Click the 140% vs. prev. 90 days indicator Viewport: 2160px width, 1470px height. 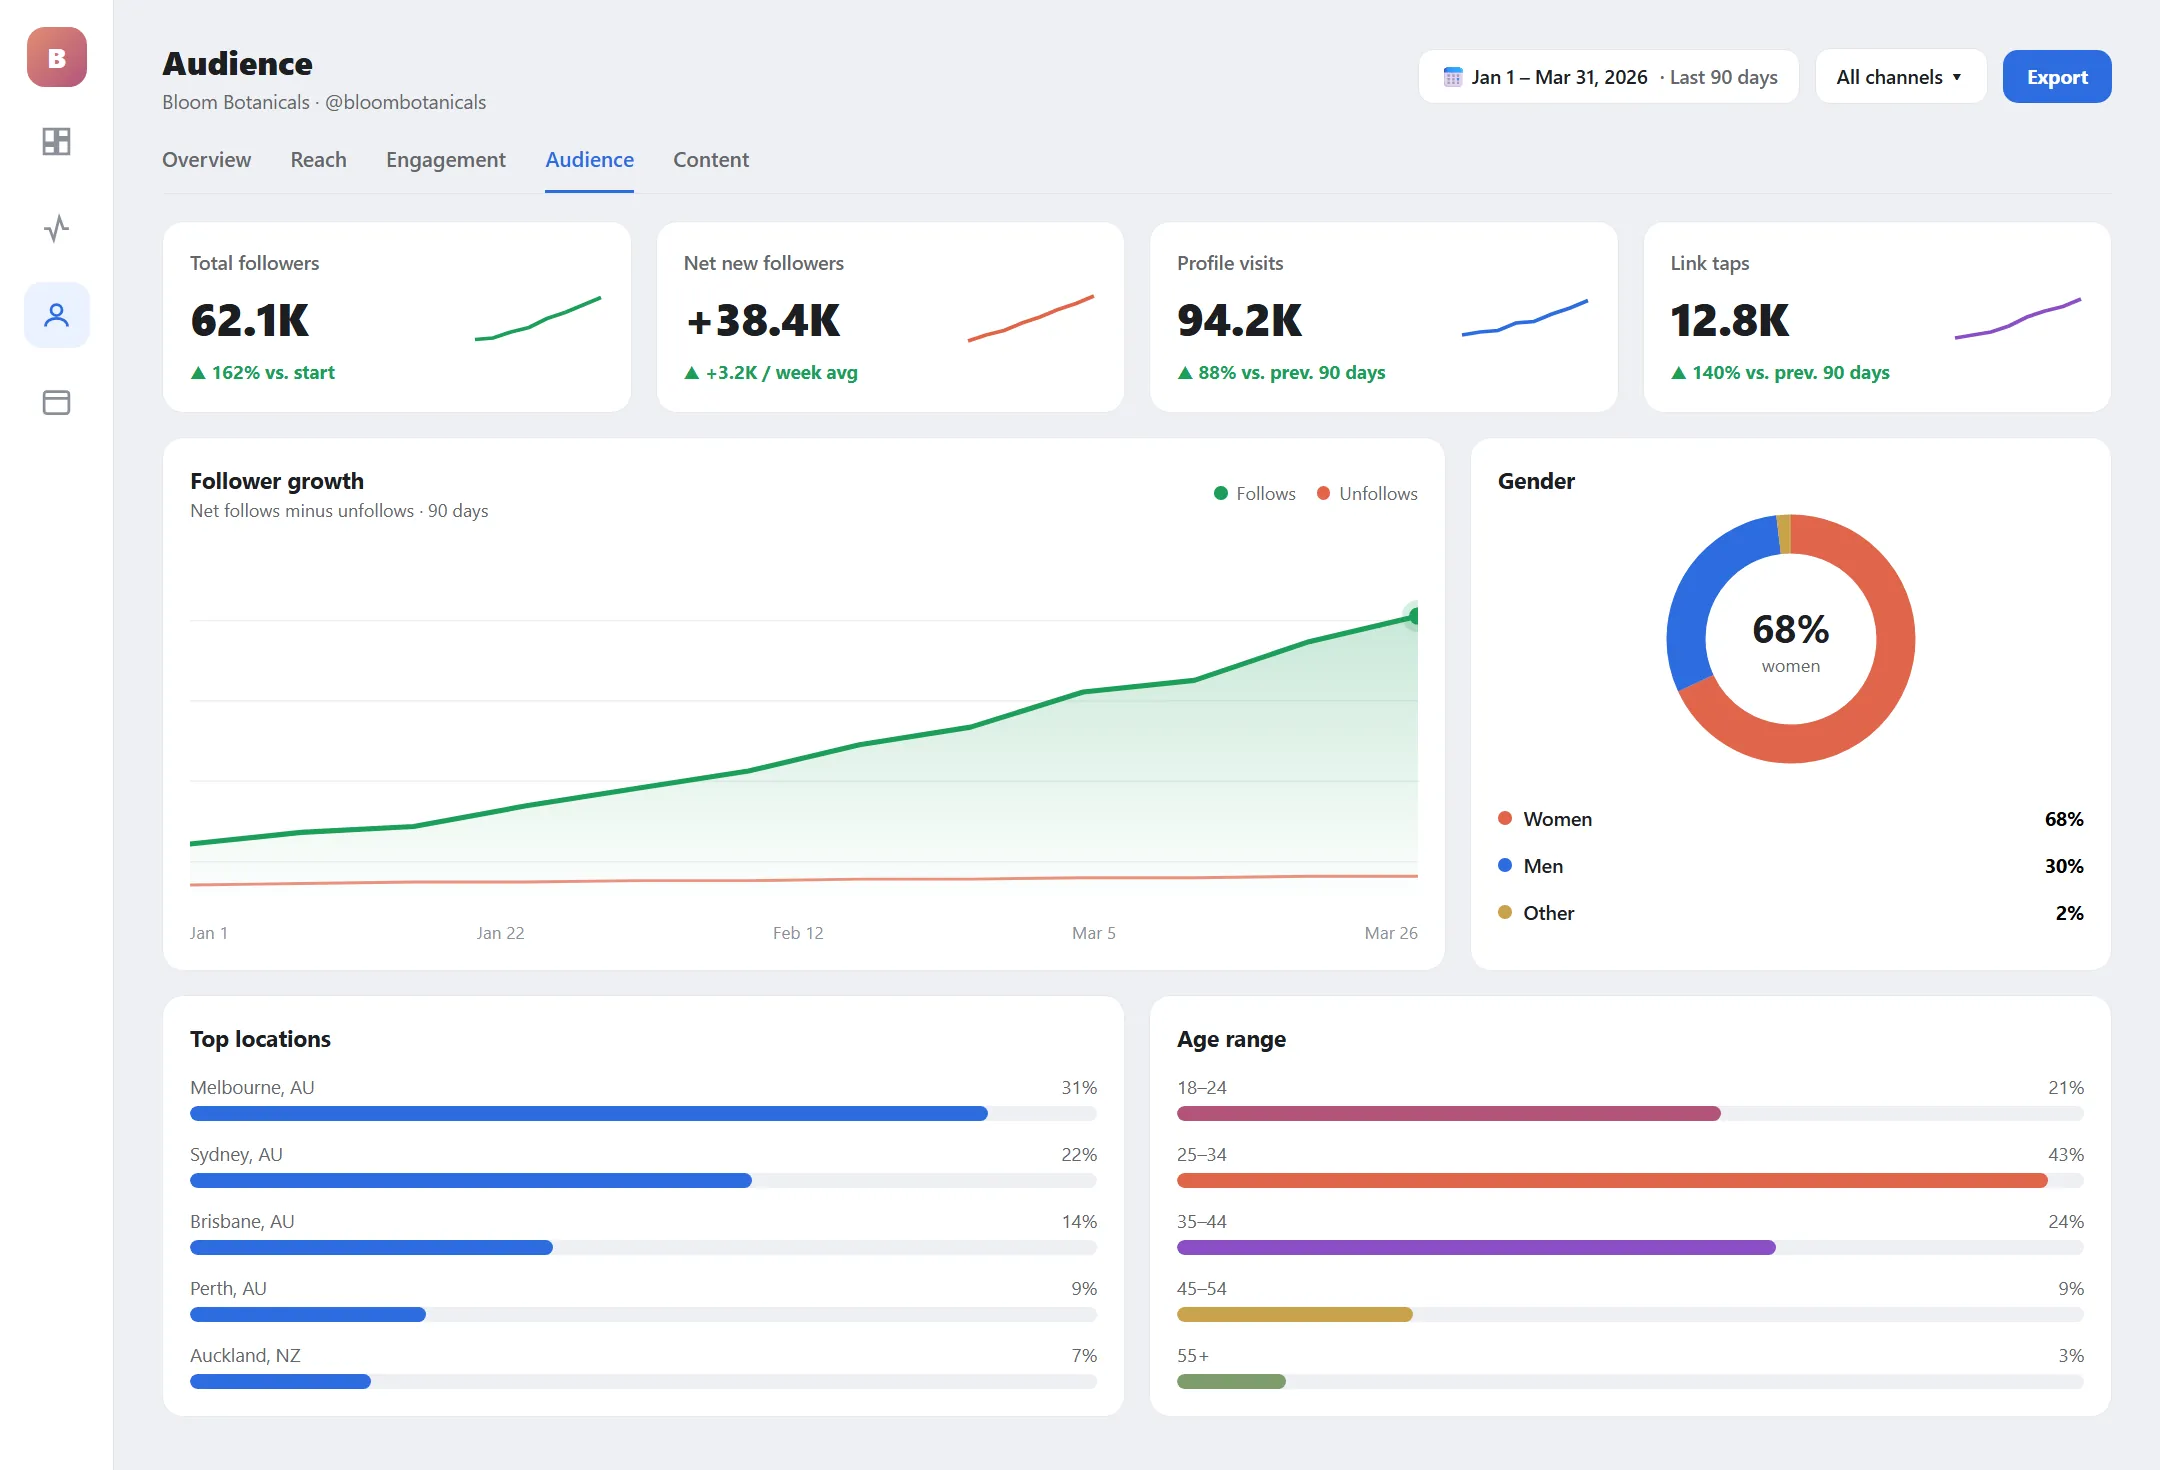tap(1780, 373)
